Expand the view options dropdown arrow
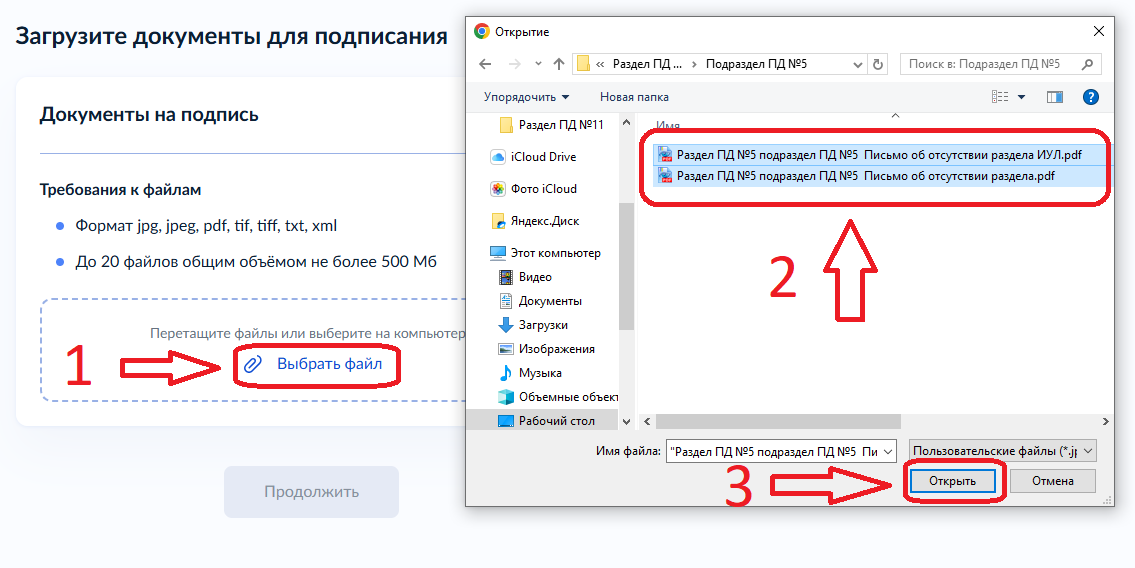This screenshot has height=568, width=1135. point(1021,97)
